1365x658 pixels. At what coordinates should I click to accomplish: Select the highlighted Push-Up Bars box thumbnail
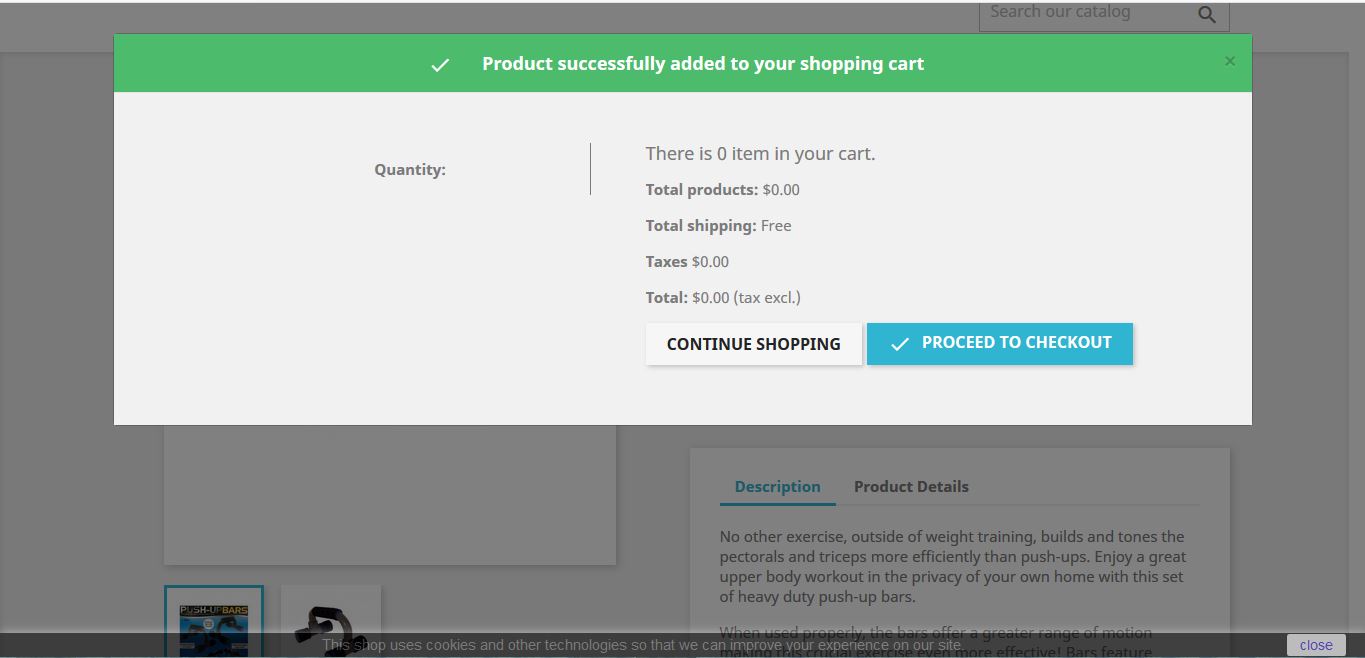[213, 622]
